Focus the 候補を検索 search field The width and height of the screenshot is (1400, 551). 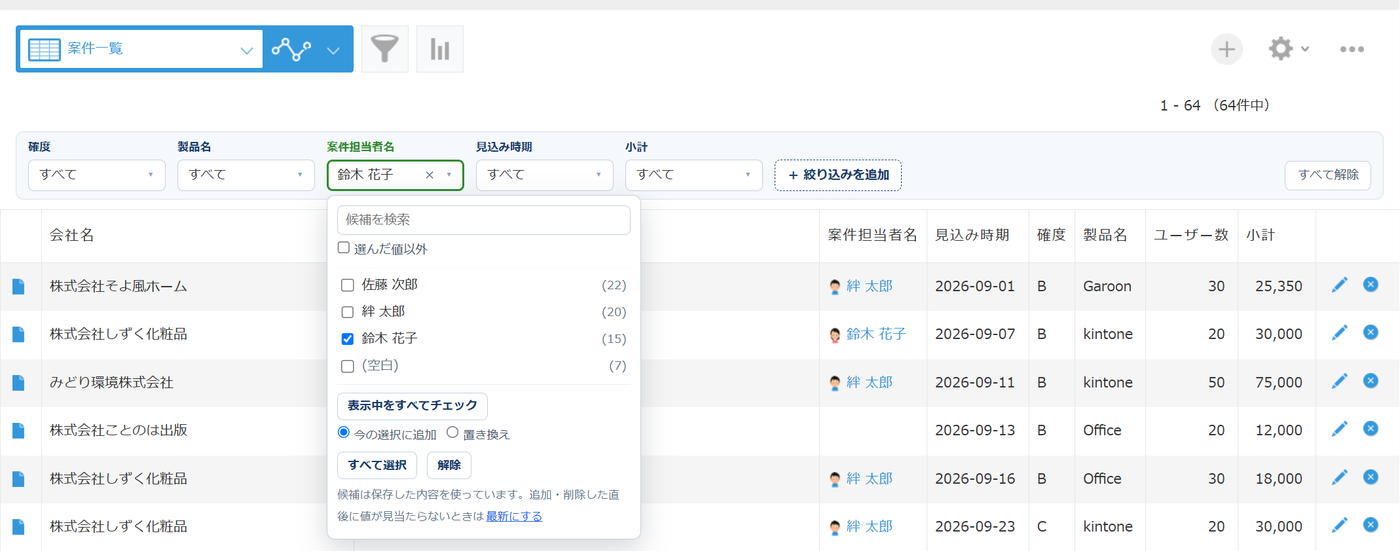484,220
